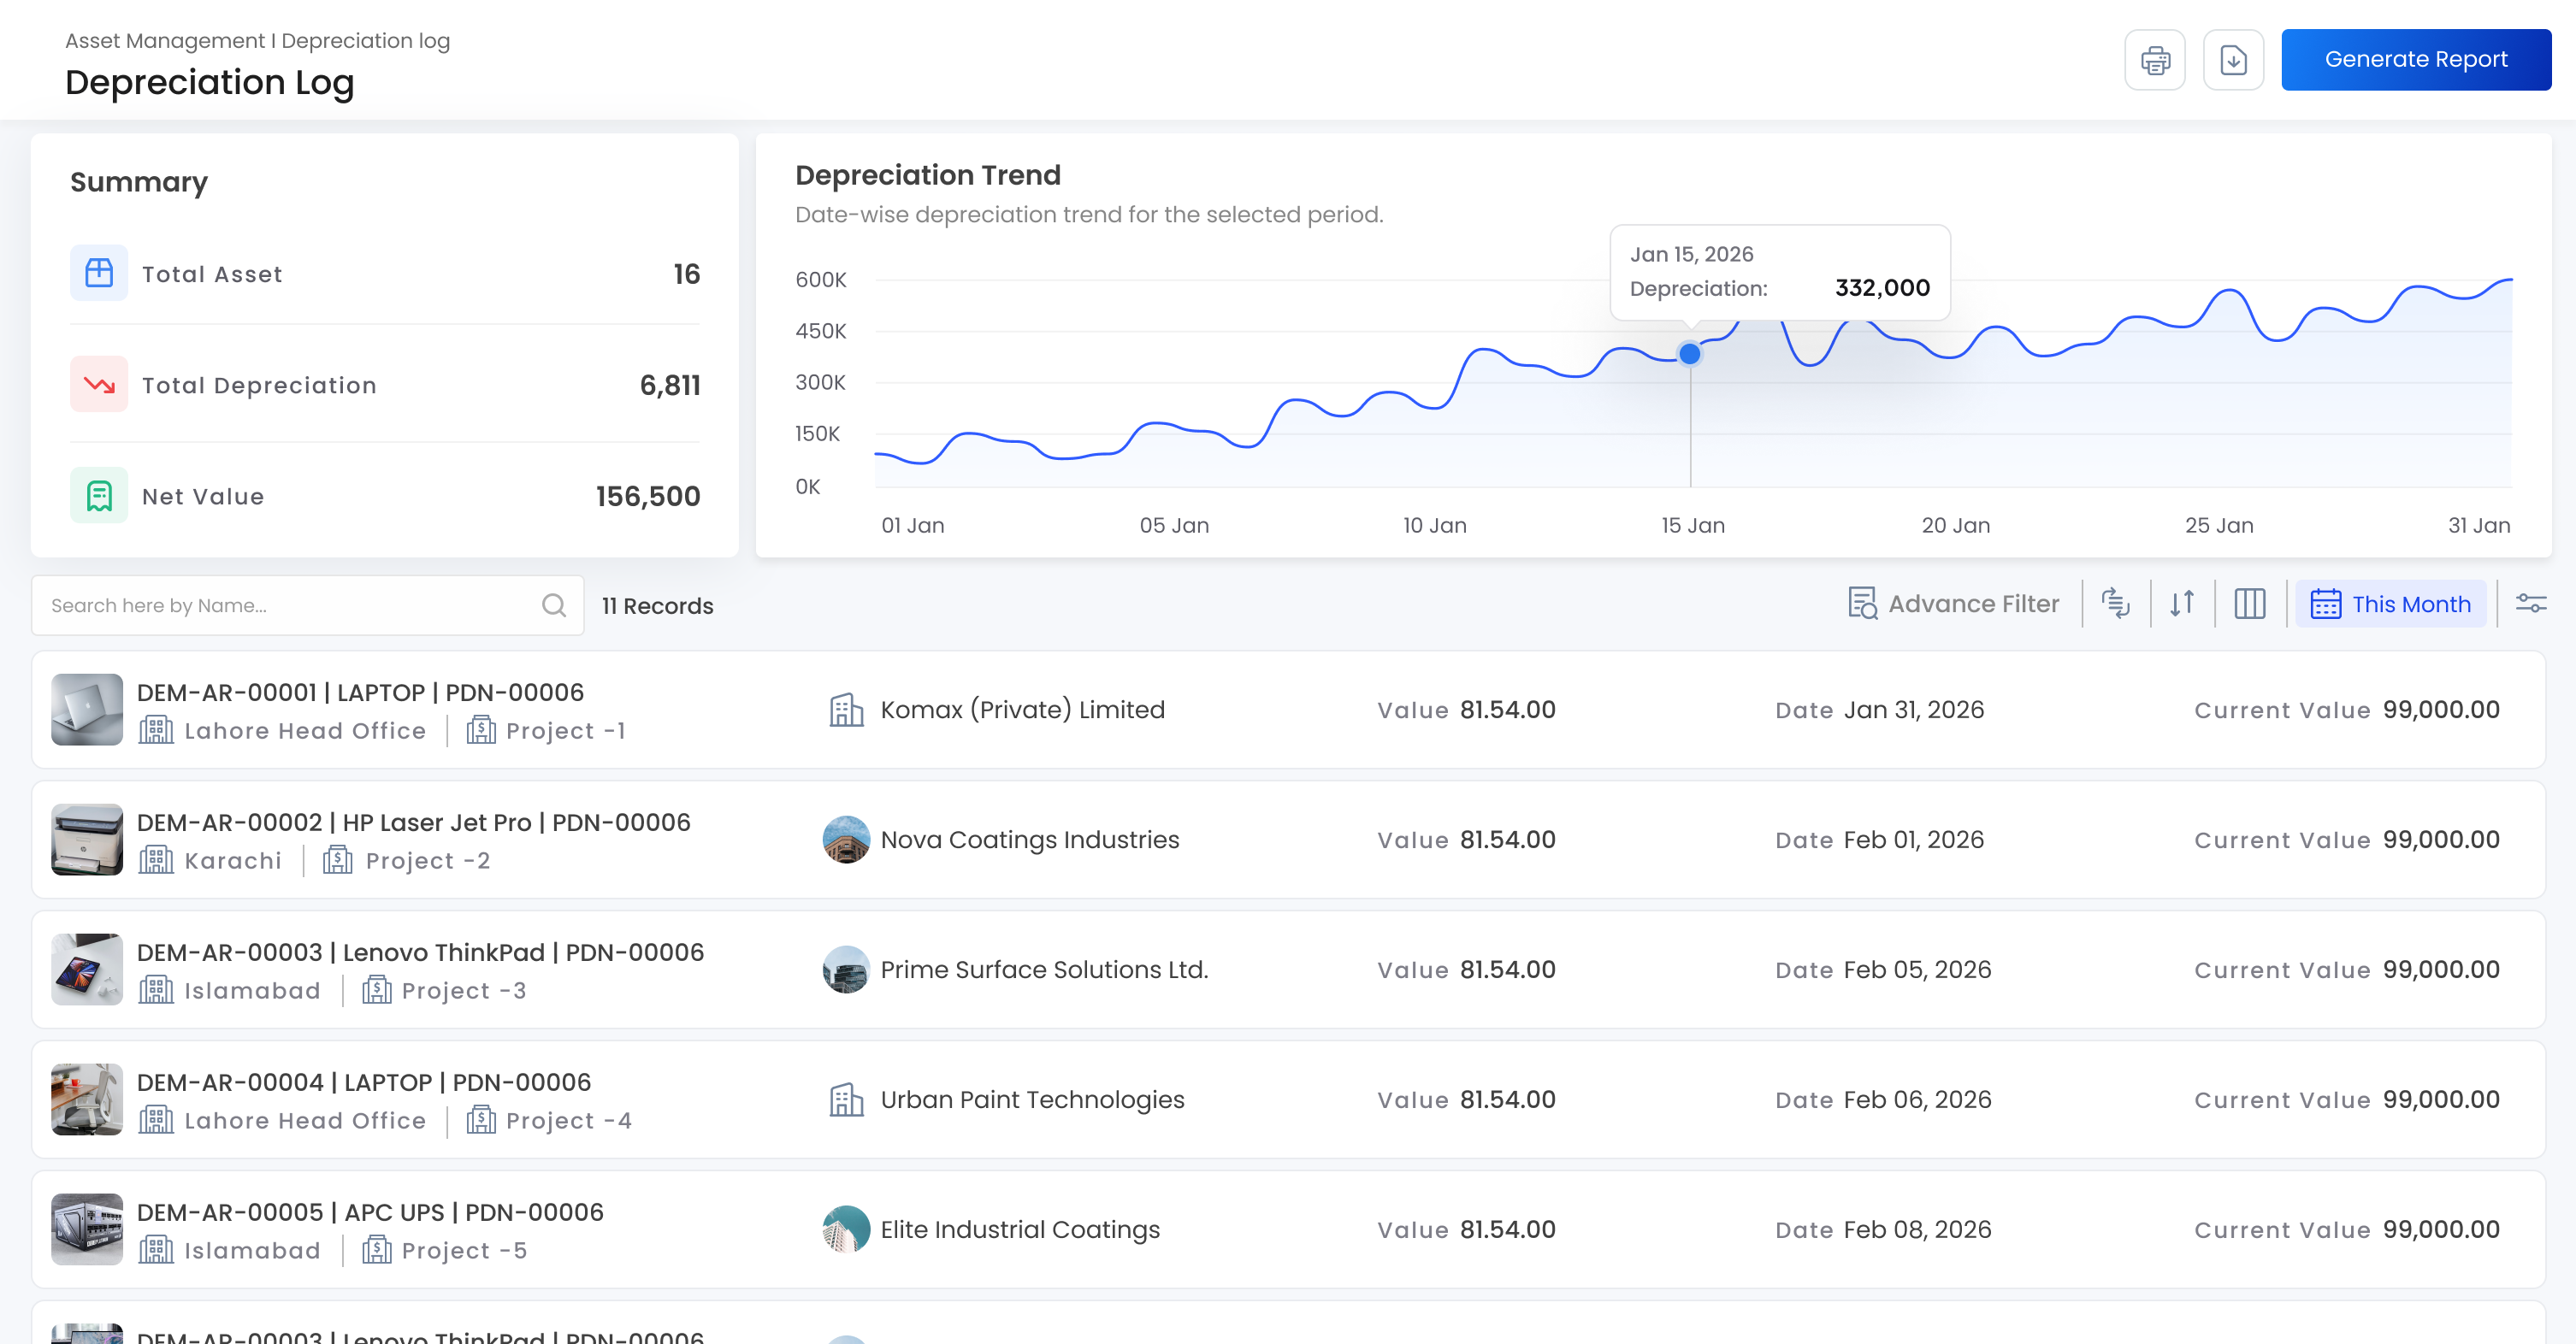The height and width of the screenshot is (1344, 2576).
Task: Click DEM-AR-00002 | HP Laser Jet Pro title
Action: [x=414, y=822]
